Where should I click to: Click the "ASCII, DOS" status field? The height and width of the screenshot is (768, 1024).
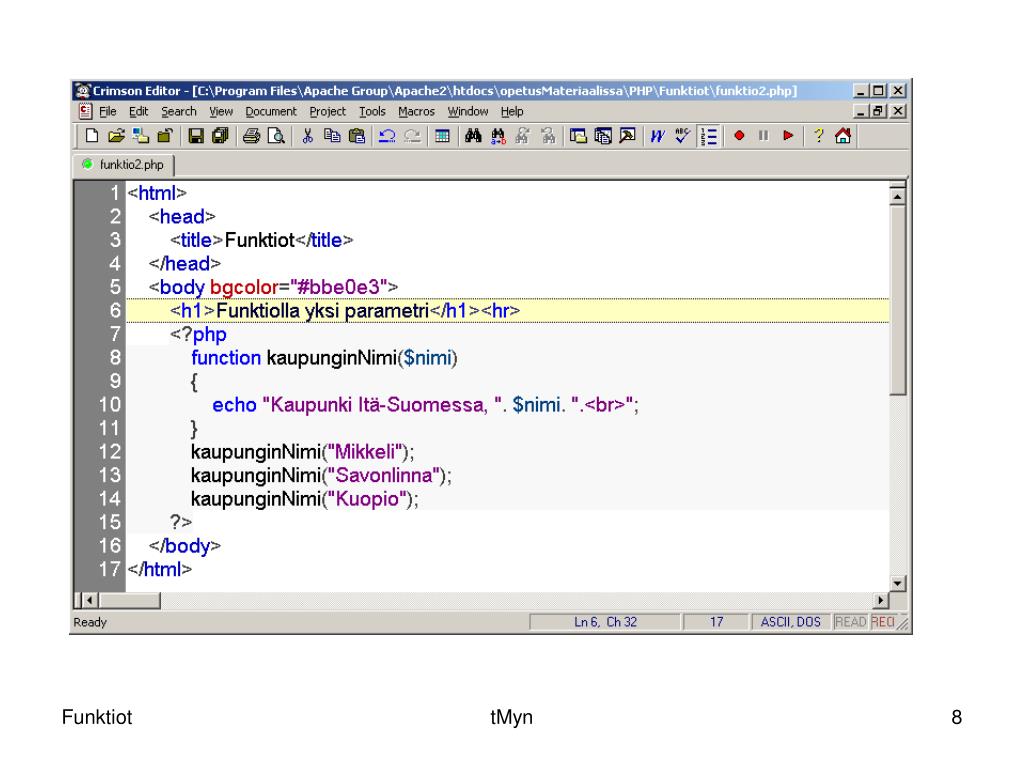click(790, 622)
